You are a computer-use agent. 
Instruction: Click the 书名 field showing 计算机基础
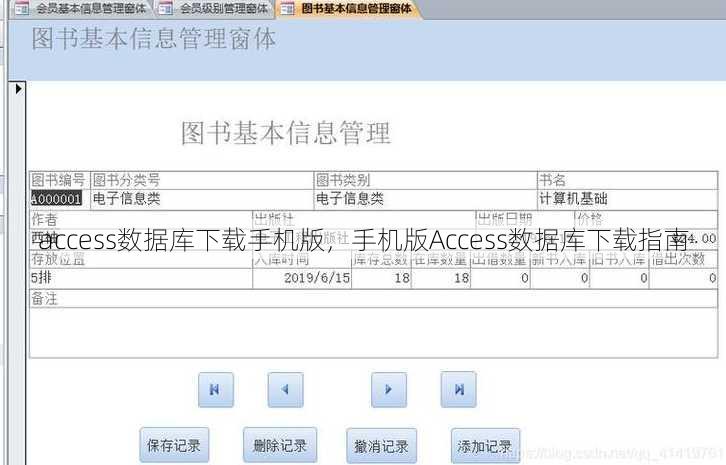pyautogui.click(x=627, y=199)
